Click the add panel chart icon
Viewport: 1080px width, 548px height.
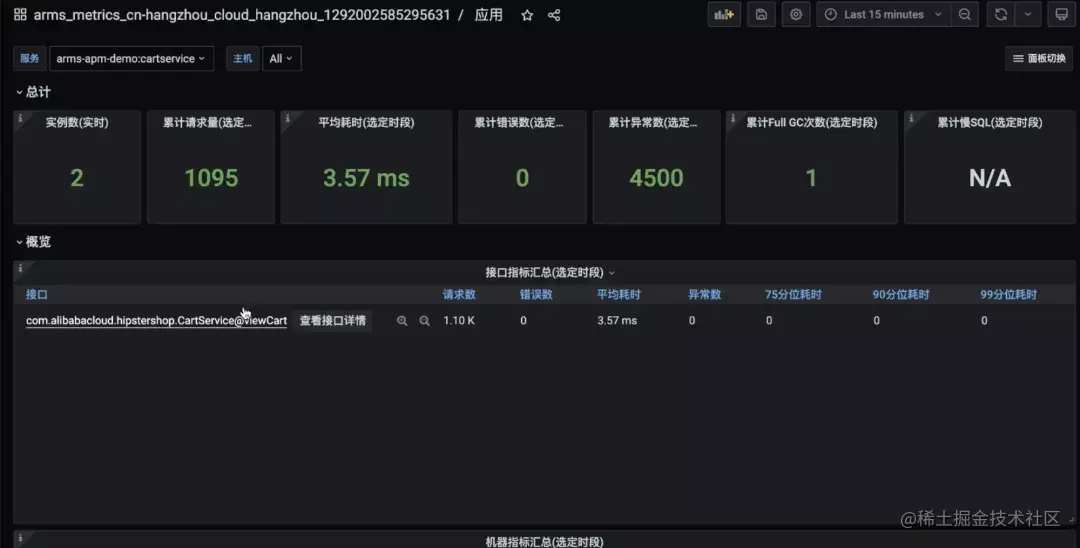(724, 14)
